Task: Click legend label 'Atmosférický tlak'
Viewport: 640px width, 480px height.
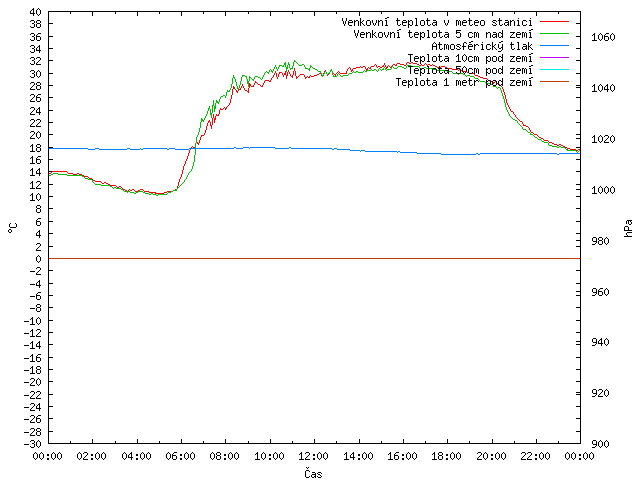Action: click(x=482, y=46)
